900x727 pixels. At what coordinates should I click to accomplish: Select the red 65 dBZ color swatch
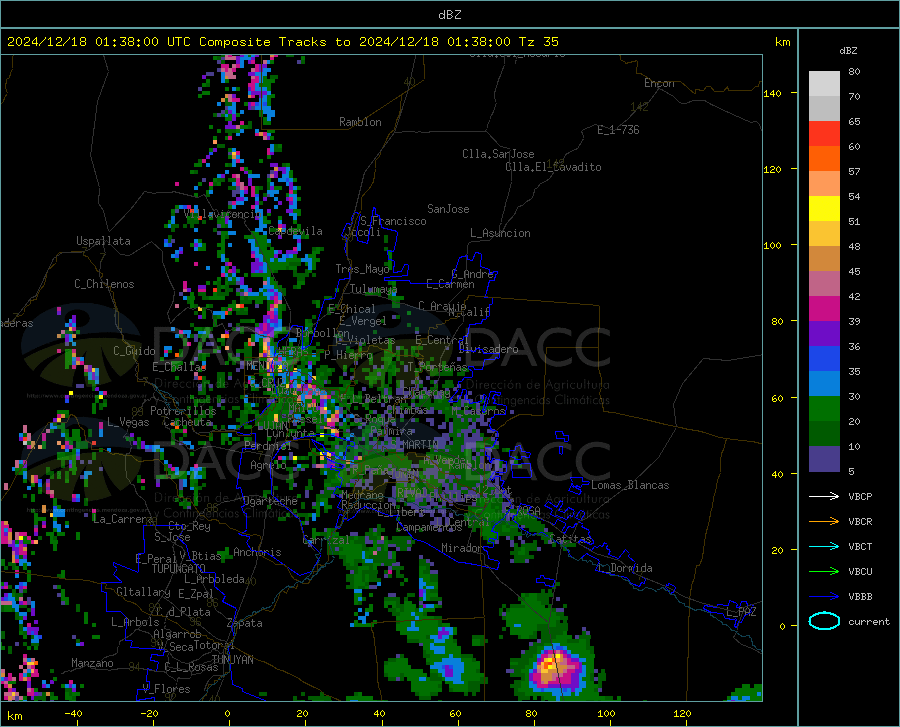(x=824, y=134)
